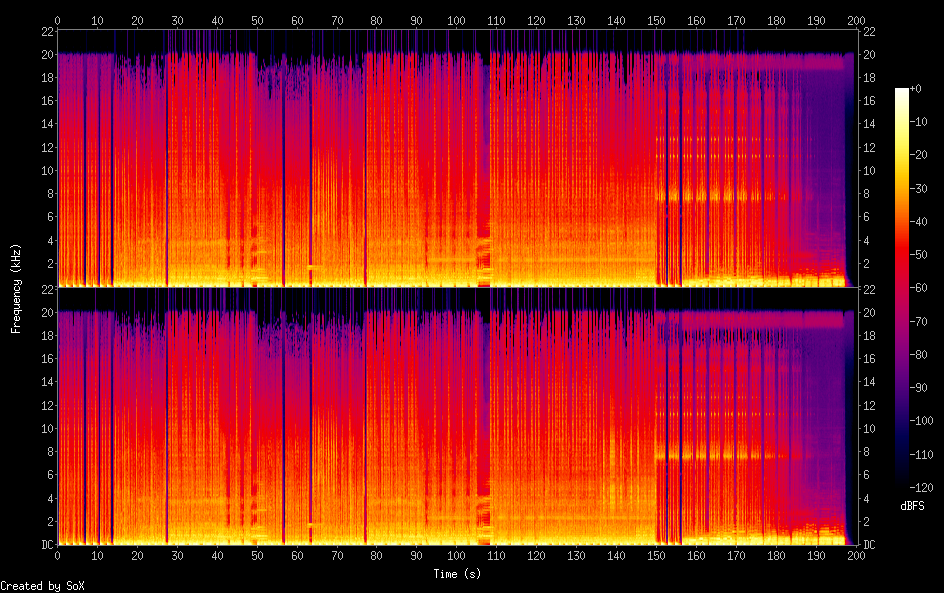Click the "Frequency (kHz)" axis label

point(16,288)
